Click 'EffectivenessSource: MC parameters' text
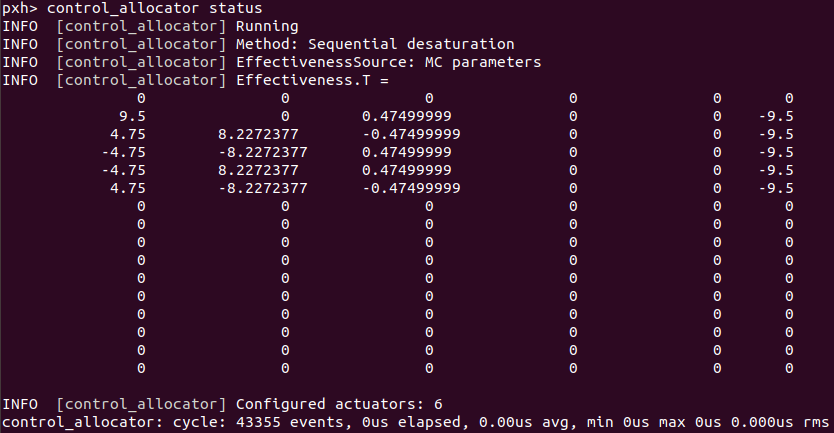The height and width of the screenshot is (433, 834). click(x=388, y=62)
